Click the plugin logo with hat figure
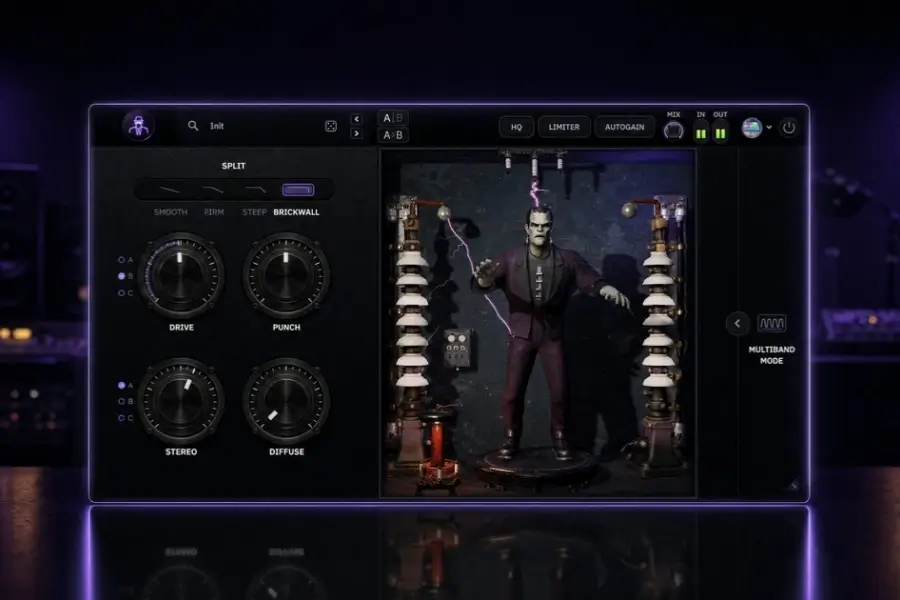The image size is (900, 600). 138,126
